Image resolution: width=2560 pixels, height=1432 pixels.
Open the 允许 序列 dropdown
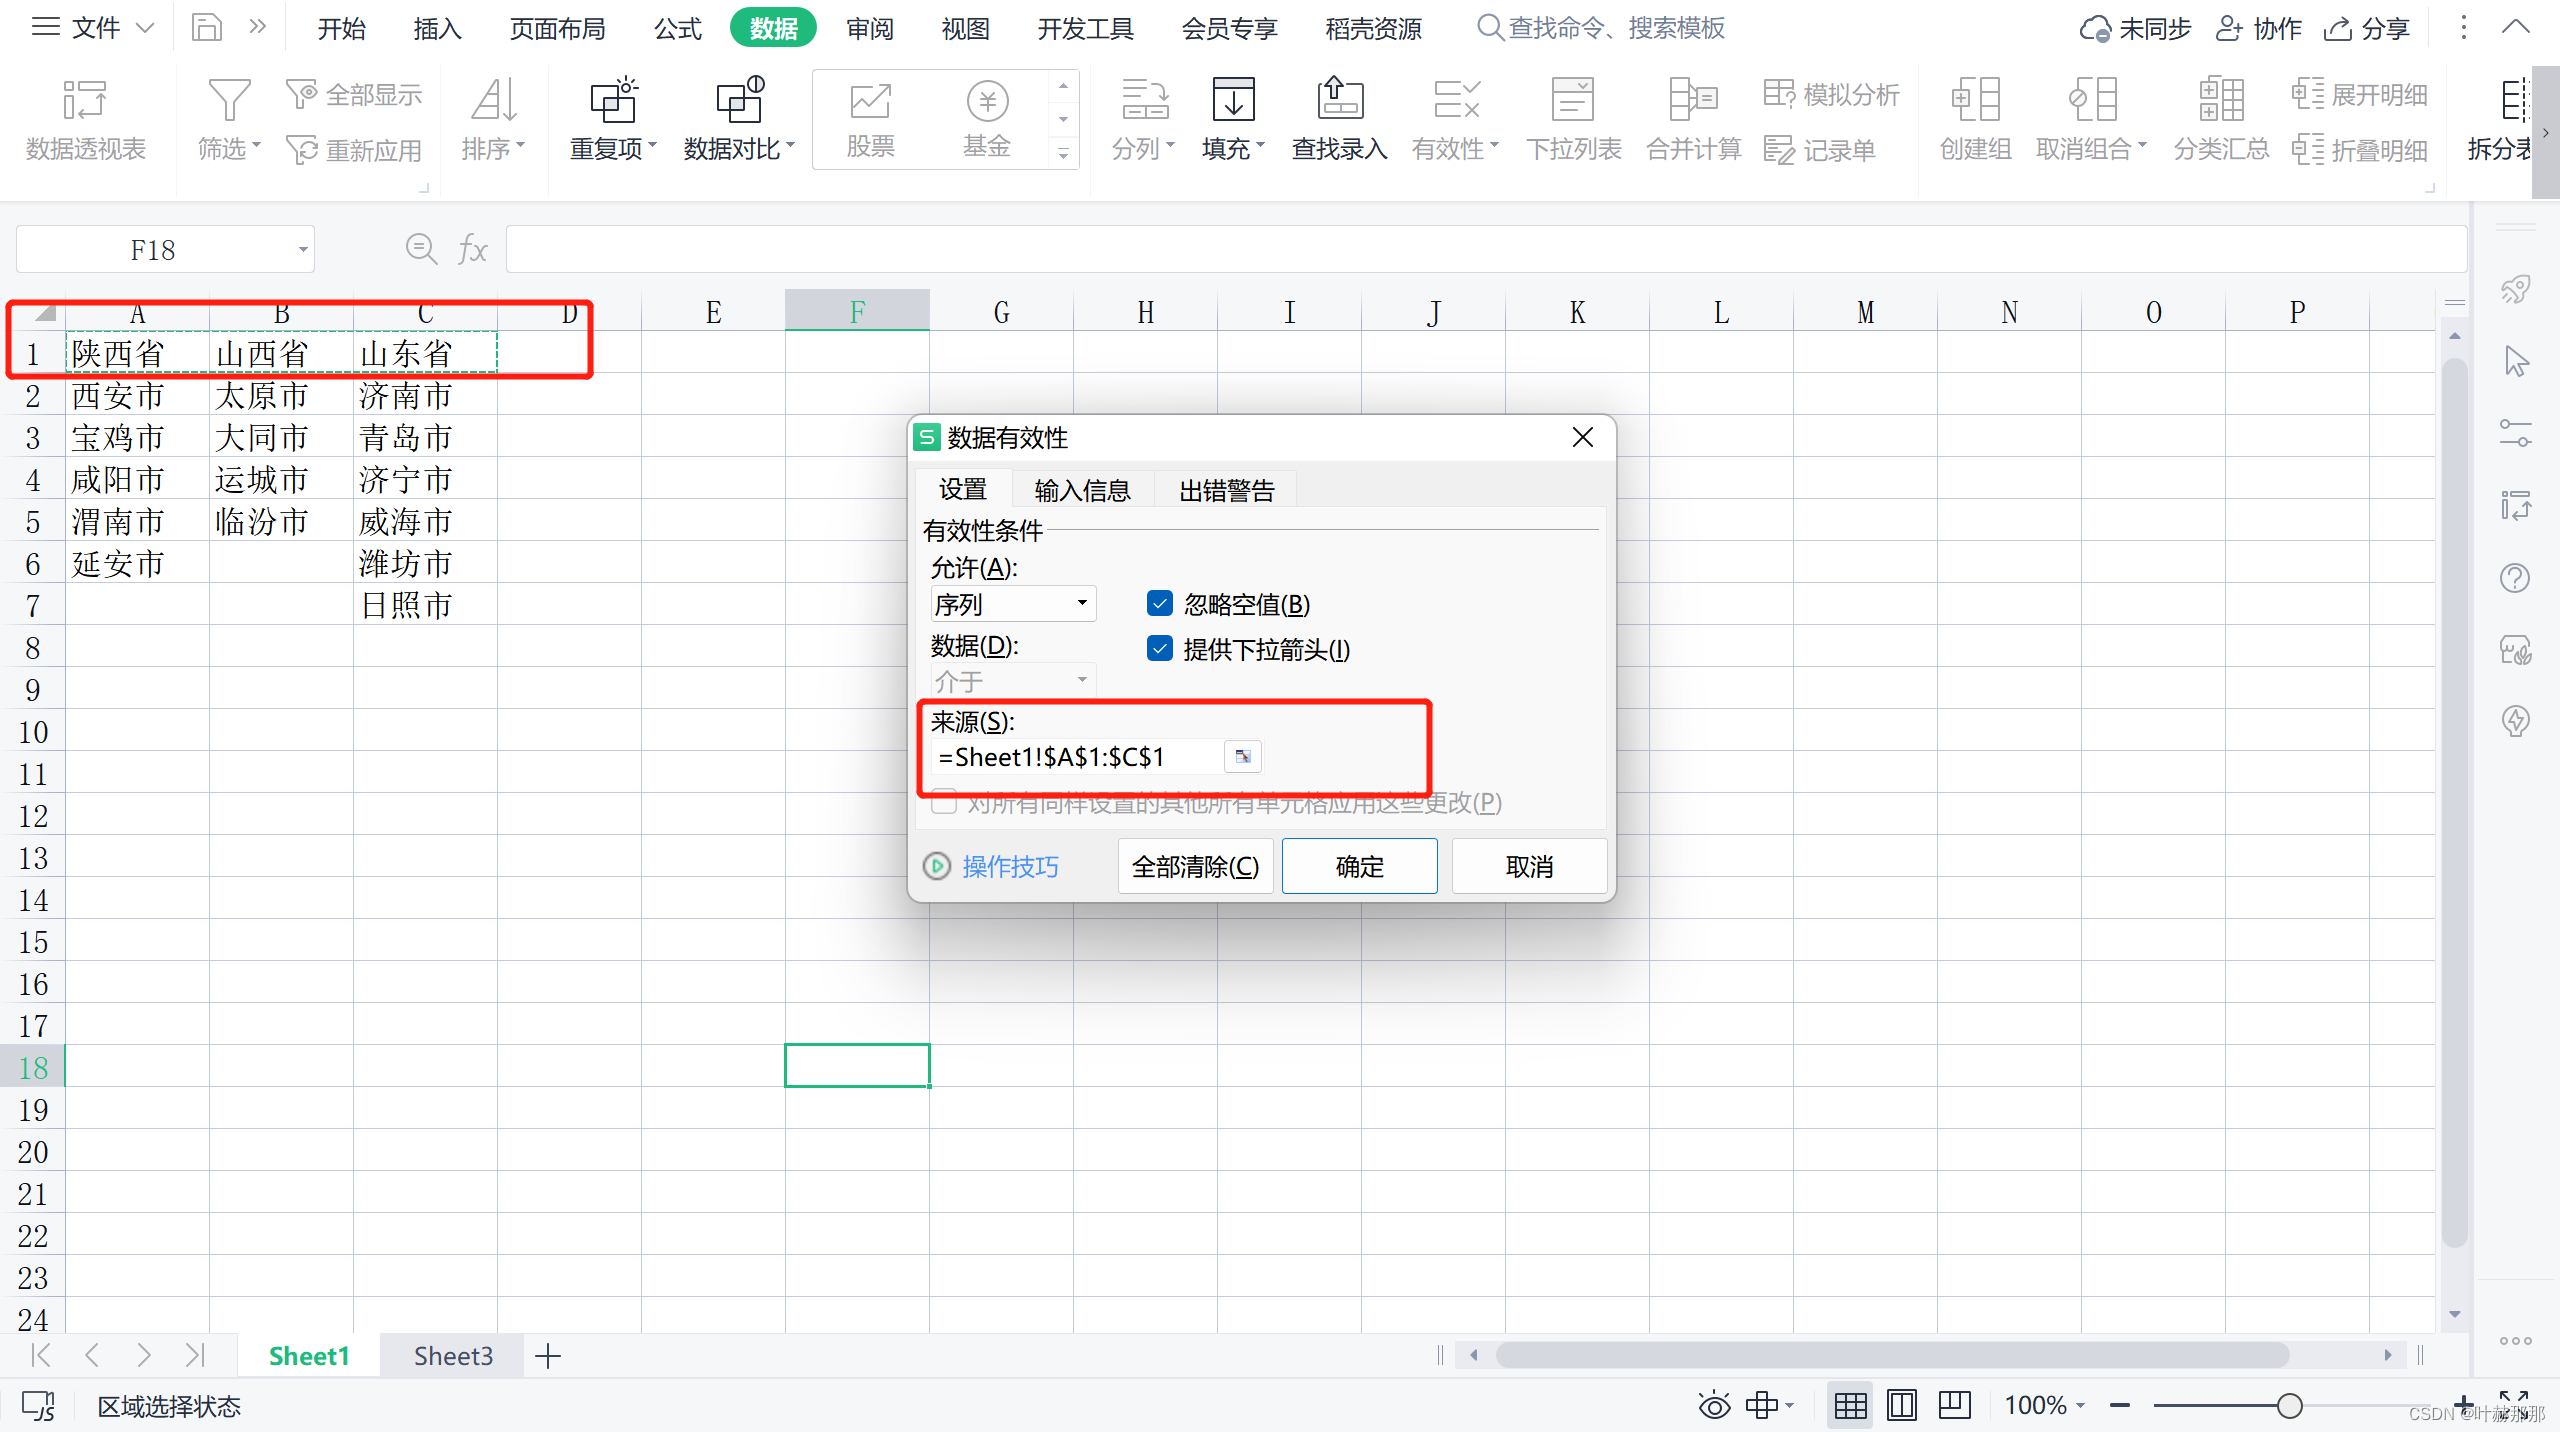click(x=1081, y=604)
